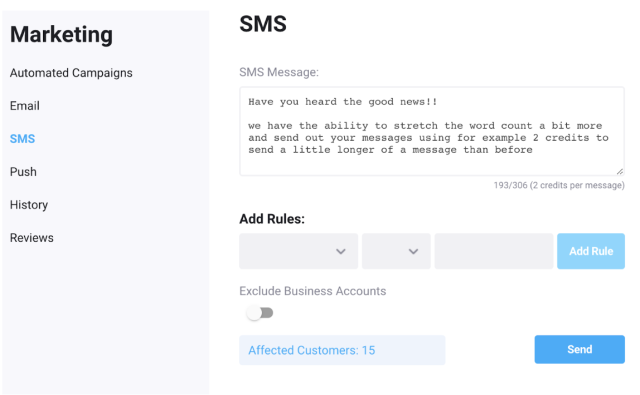Image resolution: width=640 pixels, height=395 pixels.
Task: Open Automated Campaigns in sidebar
Action: click(71, 73)
